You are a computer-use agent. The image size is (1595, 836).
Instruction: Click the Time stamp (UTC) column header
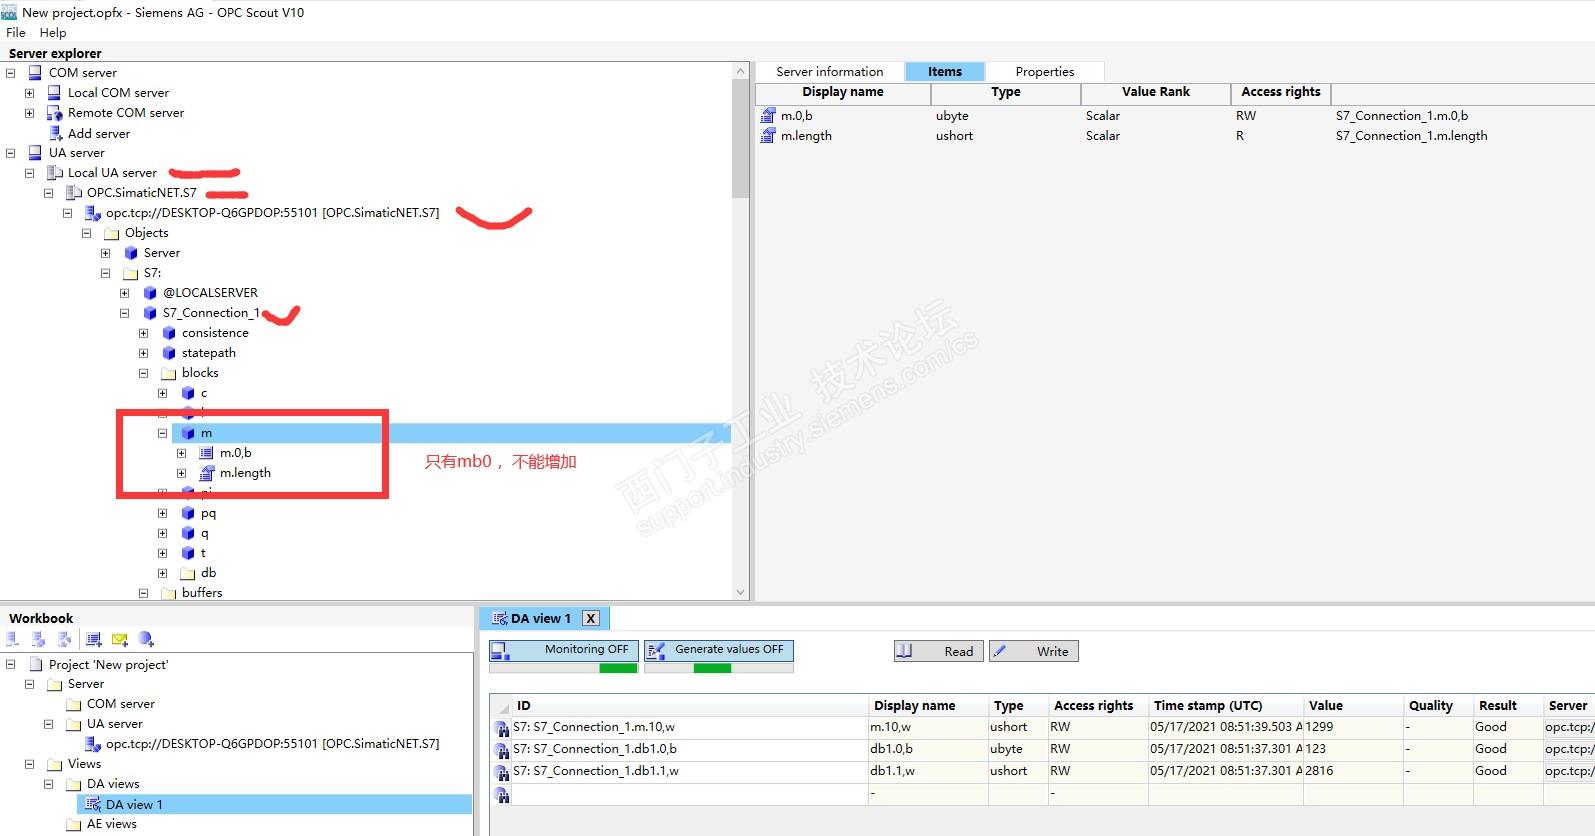click(x=1226, y=705)
